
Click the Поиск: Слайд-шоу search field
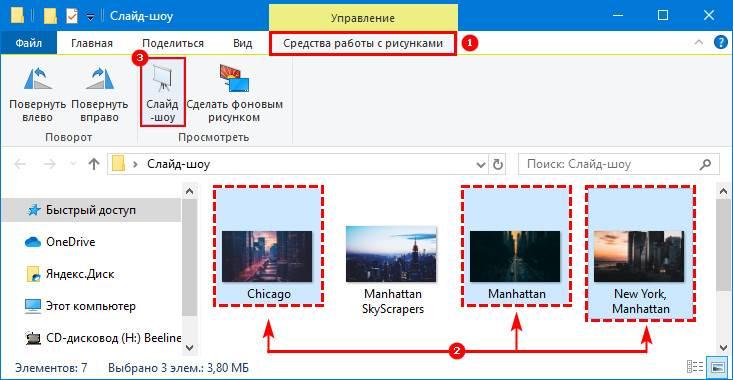point(618,164)
